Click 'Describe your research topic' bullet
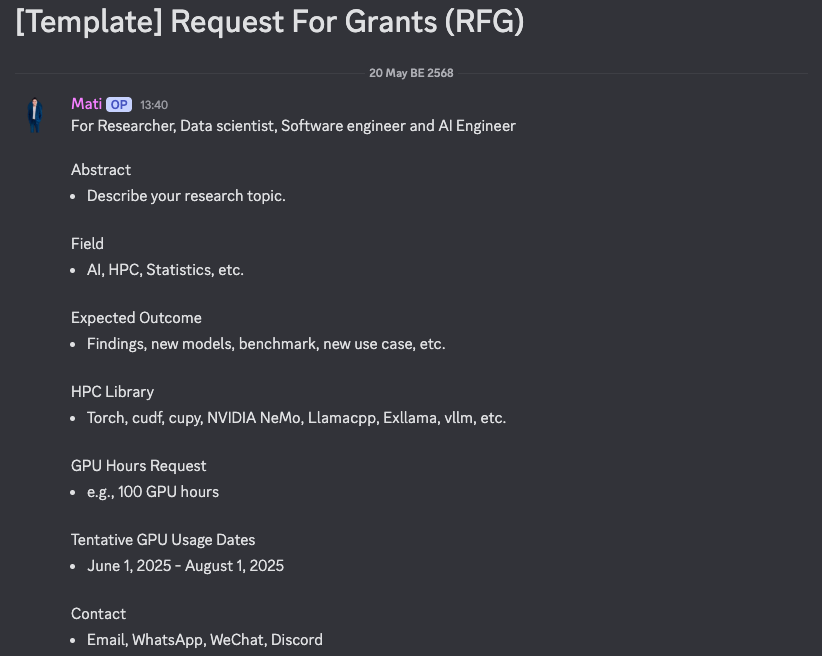Image resolution: width=822 pixels, height=656 pixels. coord(186,196)
